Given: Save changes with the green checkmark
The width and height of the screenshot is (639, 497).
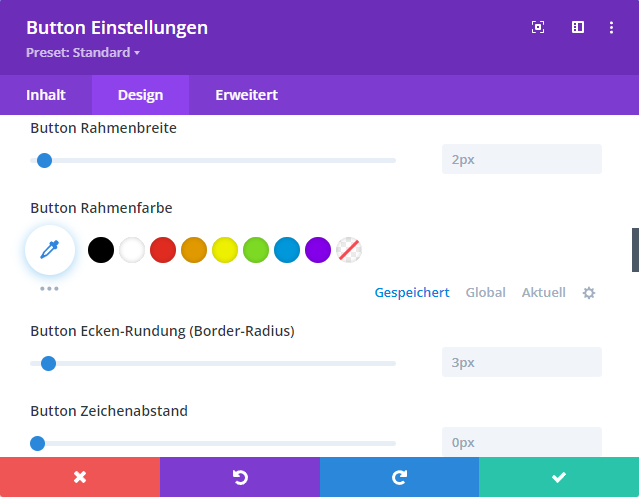Looking at the screenshot, I should (559, 477).
